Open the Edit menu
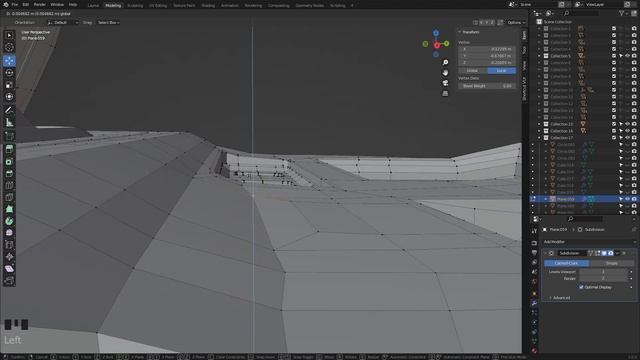This screenshot has width=640, height=360. pos(26,4)
